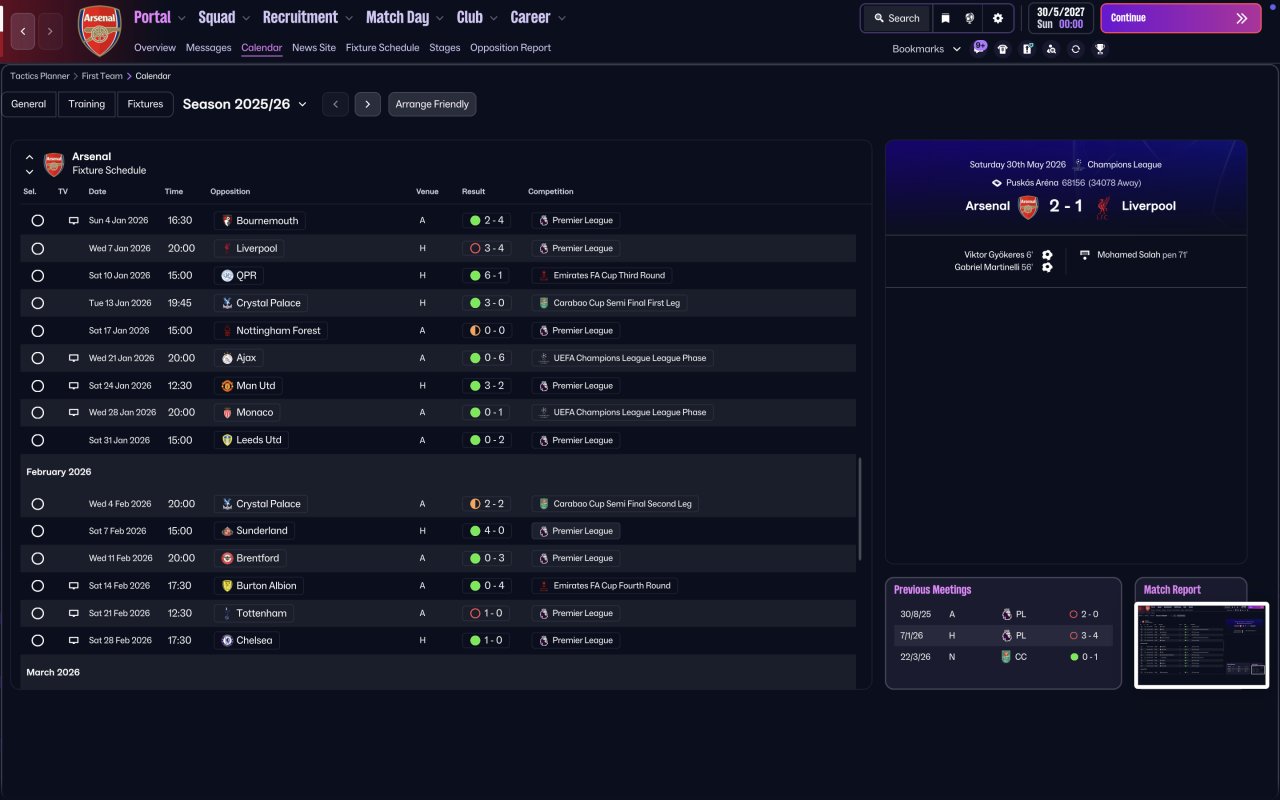Image resolution: width=1280 pixels, height=800 pixels.
Task: Go back with the left navigation arrow
Action: tap(23, 32)
